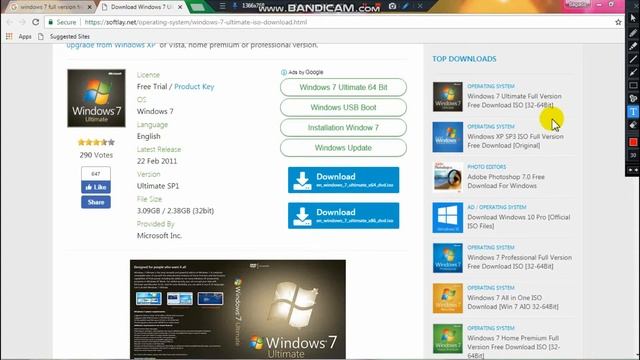Open the pen size 30 setting
This screenshot has height=360, width=640.
tap(633, 156)
